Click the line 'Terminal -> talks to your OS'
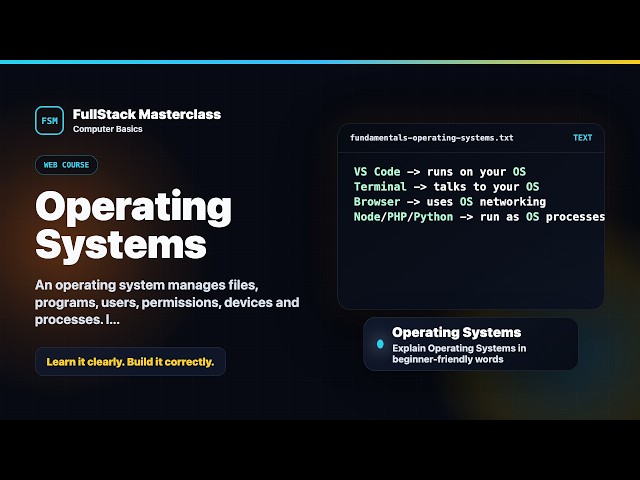 point(447,187)
